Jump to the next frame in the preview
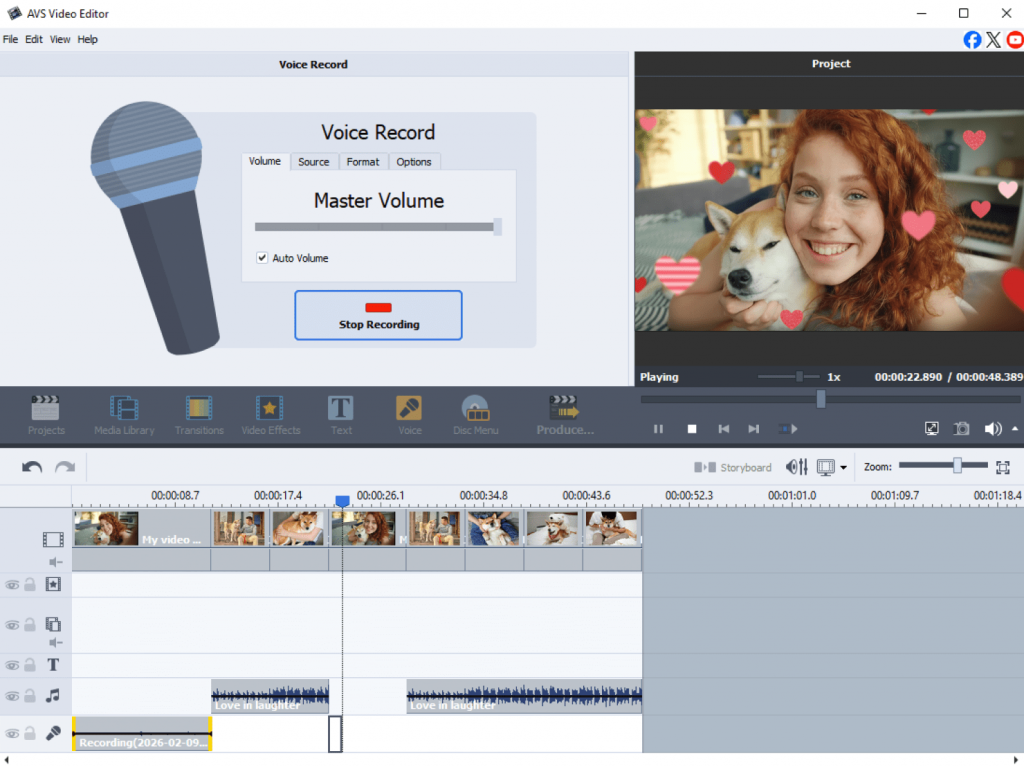Viewport: 1024px width, 767px height. (x=754, y=429)
